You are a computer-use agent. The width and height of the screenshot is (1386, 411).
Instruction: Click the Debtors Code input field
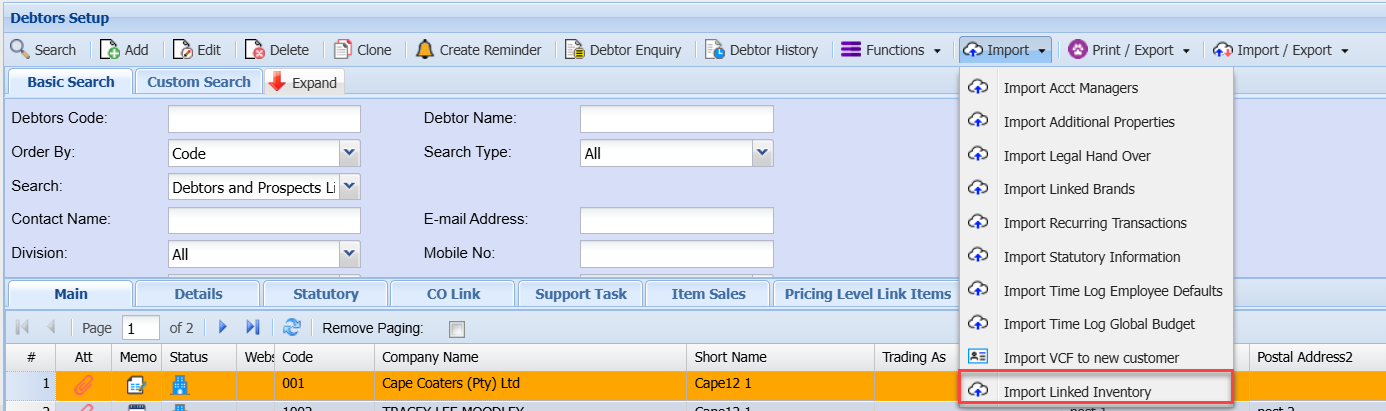(x=264, y=119)
